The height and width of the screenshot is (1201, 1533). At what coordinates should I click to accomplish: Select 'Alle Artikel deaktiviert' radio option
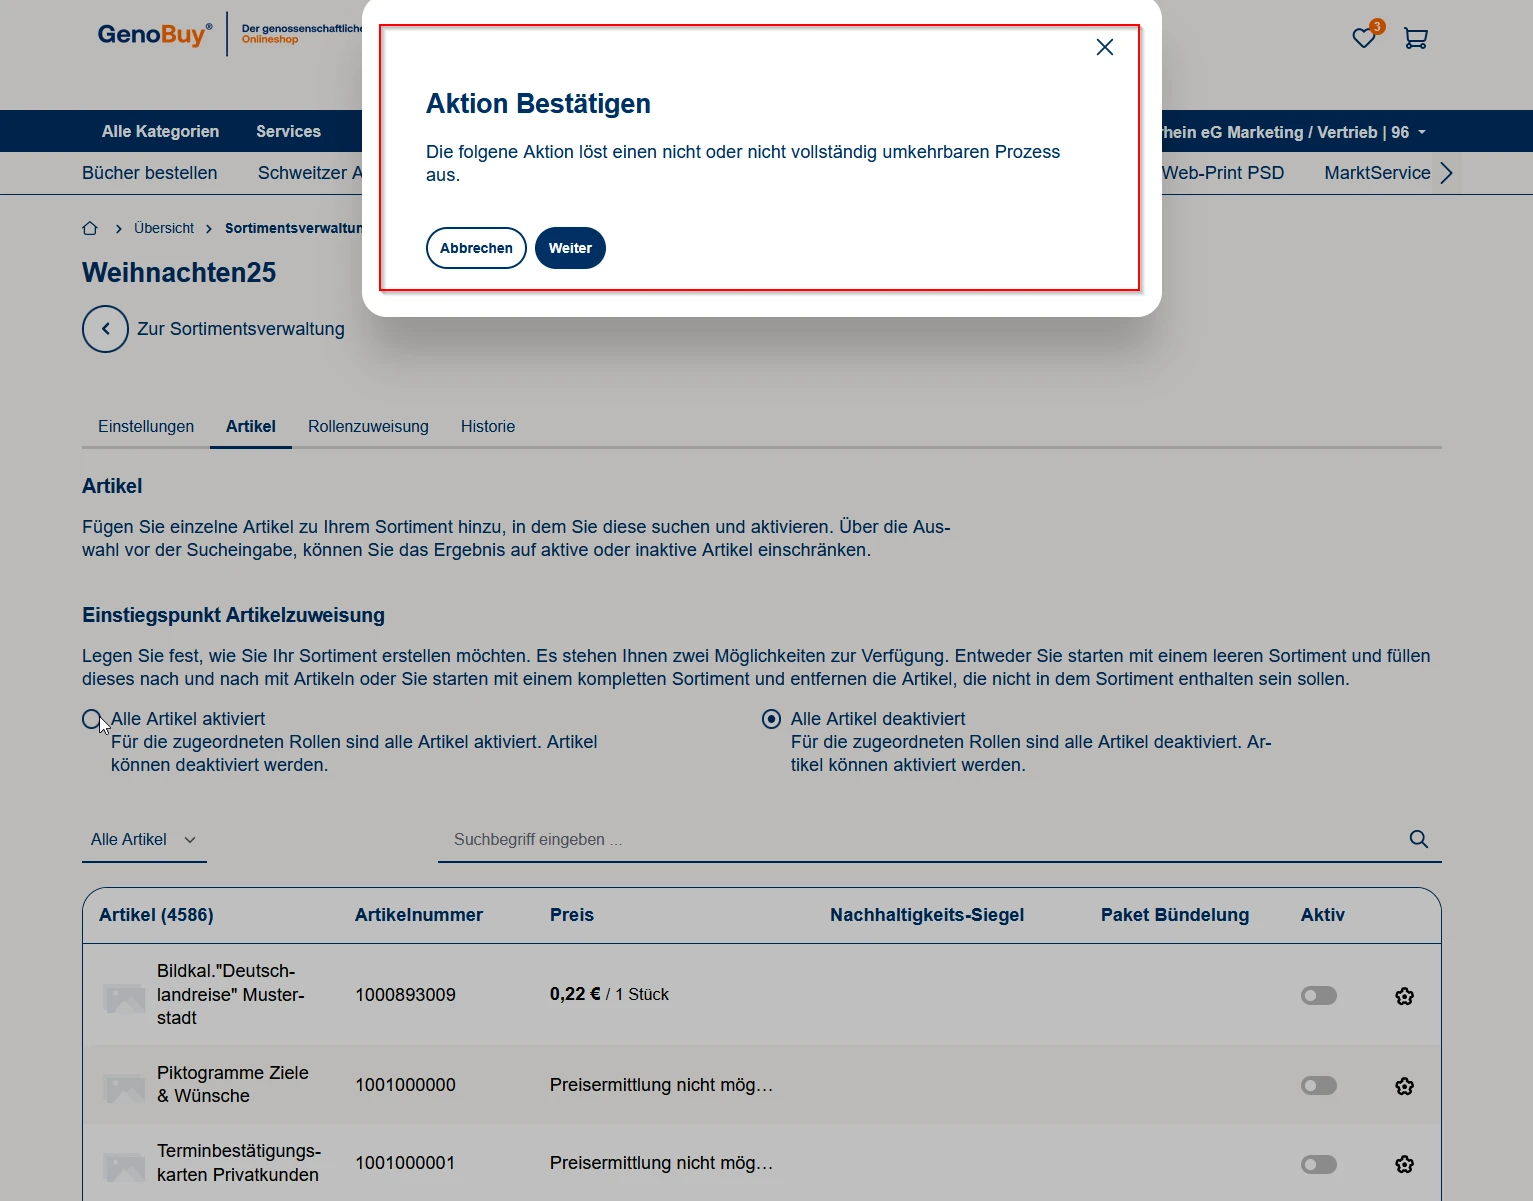(x=771, y=719)
